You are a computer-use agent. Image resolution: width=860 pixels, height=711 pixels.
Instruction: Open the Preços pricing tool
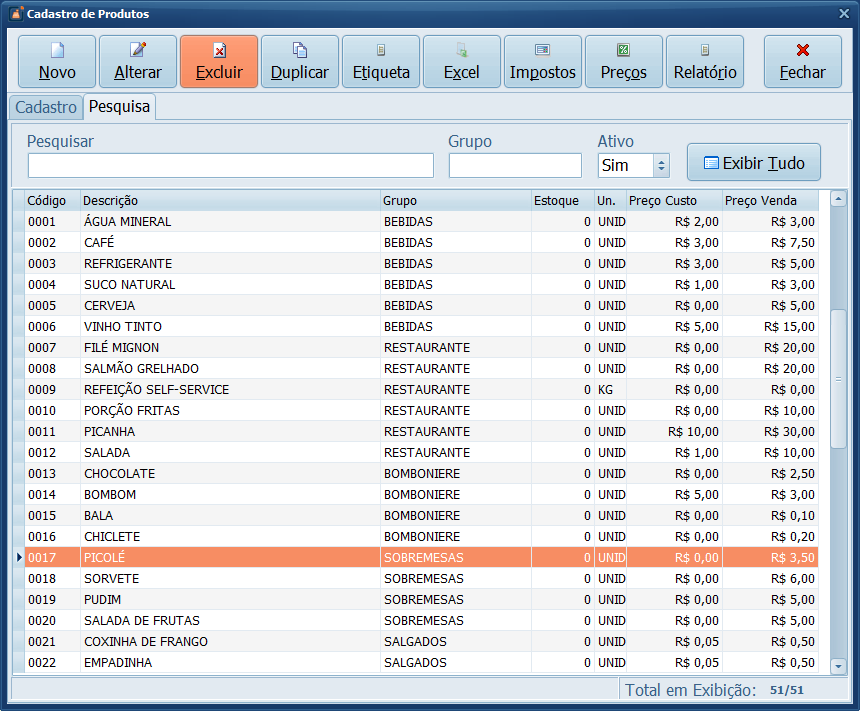coord(624,62)
